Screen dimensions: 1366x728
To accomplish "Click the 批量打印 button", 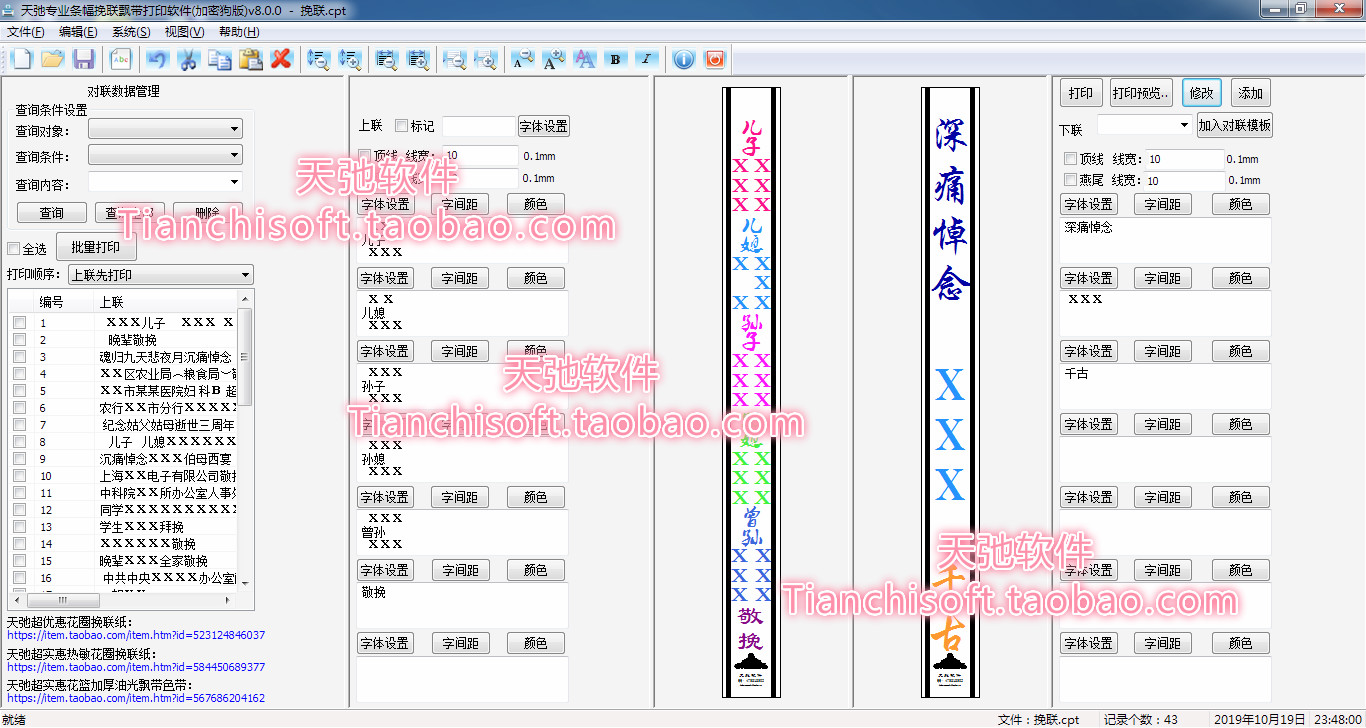I will tap(96, 247).
